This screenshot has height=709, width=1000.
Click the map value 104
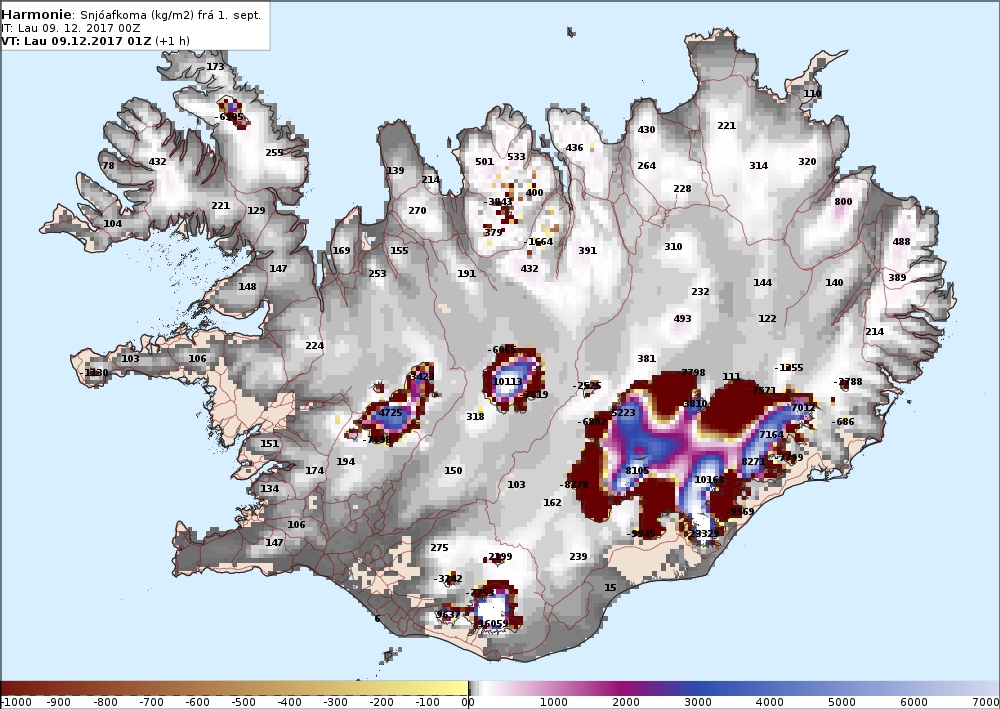[x=113, y=223]
